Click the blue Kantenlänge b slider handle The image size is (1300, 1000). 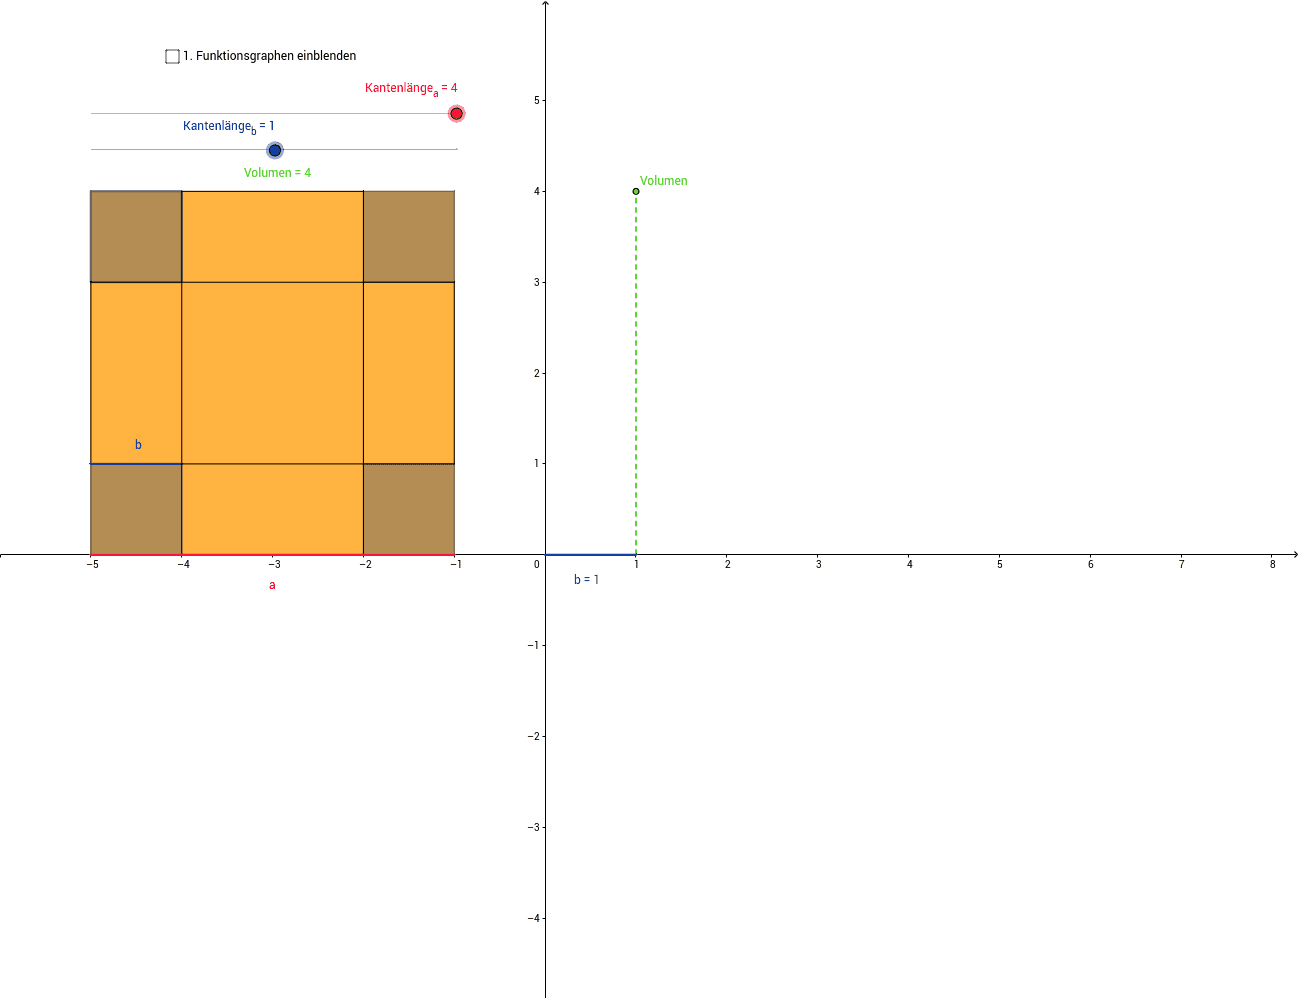275,150
